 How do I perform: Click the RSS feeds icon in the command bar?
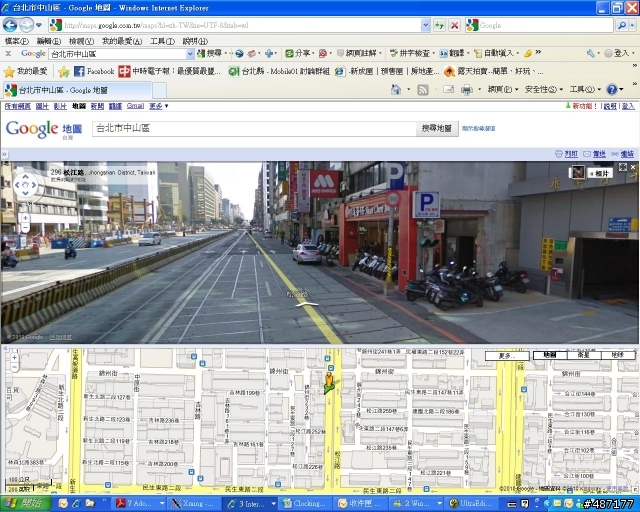[x=423, y=89]
